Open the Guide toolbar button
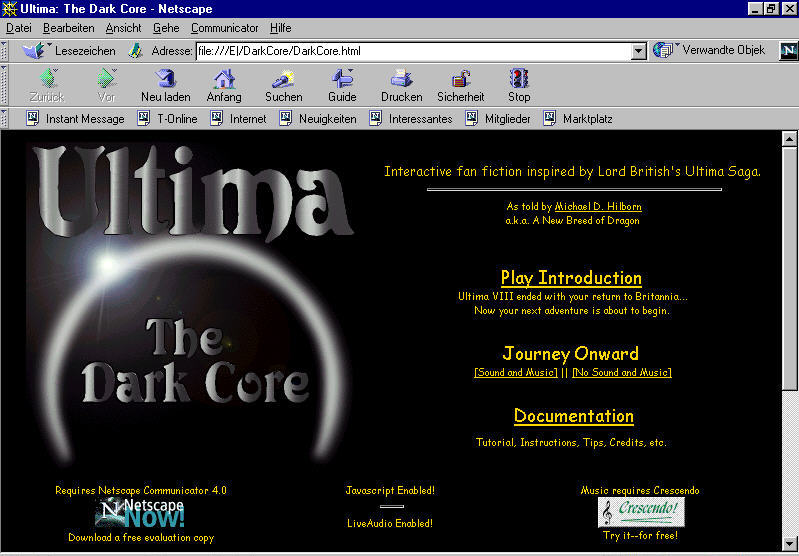Viewport: 799px width, 556px height. (342, 86)
